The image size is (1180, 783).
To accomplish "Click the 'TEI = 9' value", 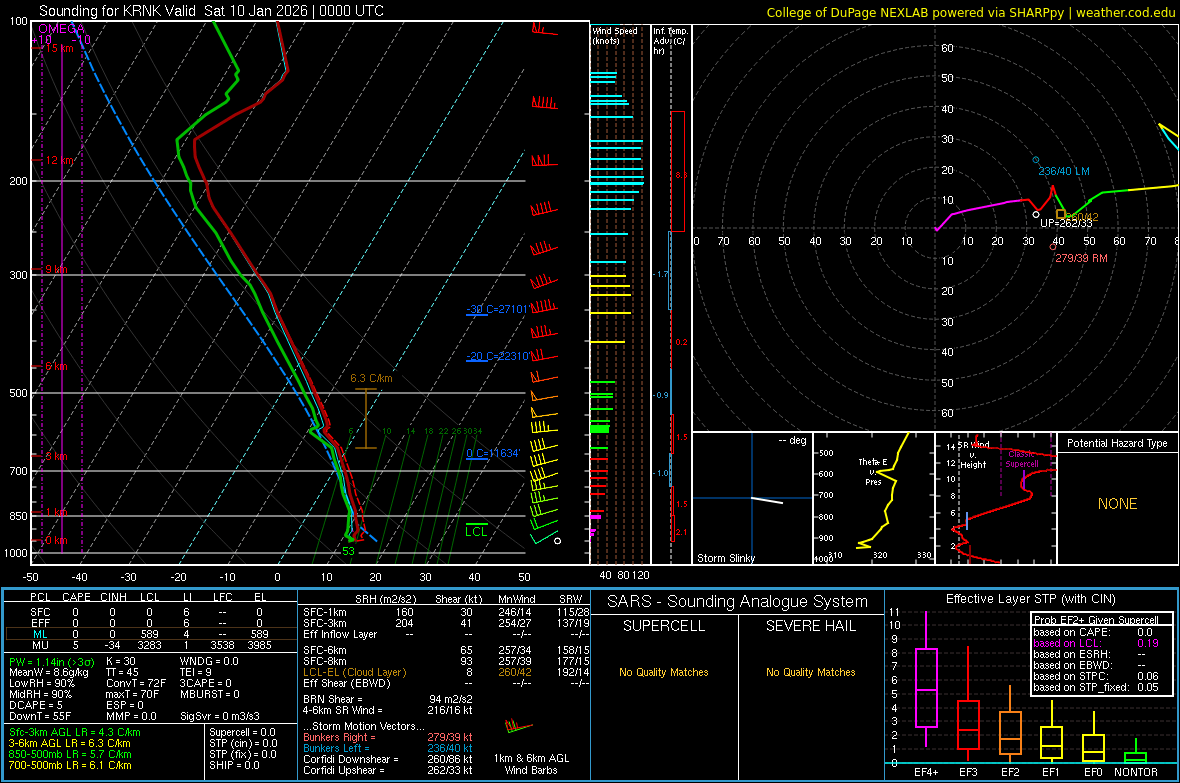I will [196, 672].
